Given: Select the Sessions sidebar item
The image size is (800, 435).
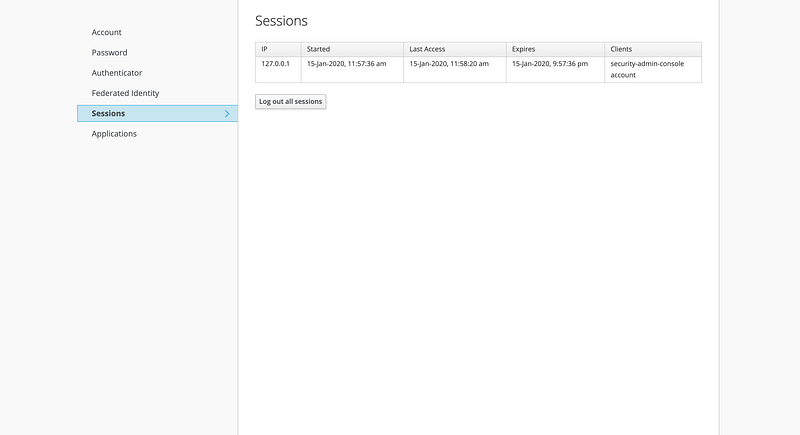Looking at the screenshot, I should pos(157,113).
